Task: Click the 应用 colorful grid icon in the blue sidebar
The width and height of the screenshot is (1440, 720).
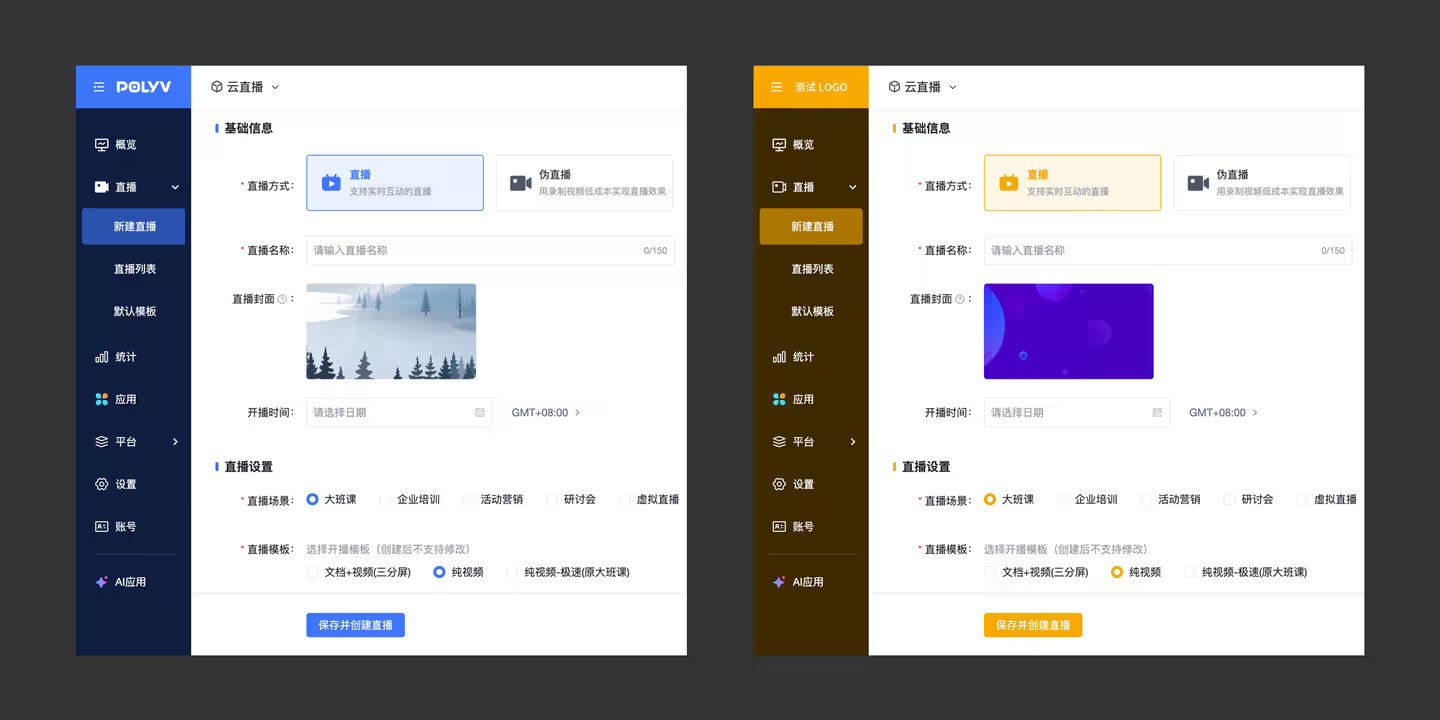Action: coord(101,399)
